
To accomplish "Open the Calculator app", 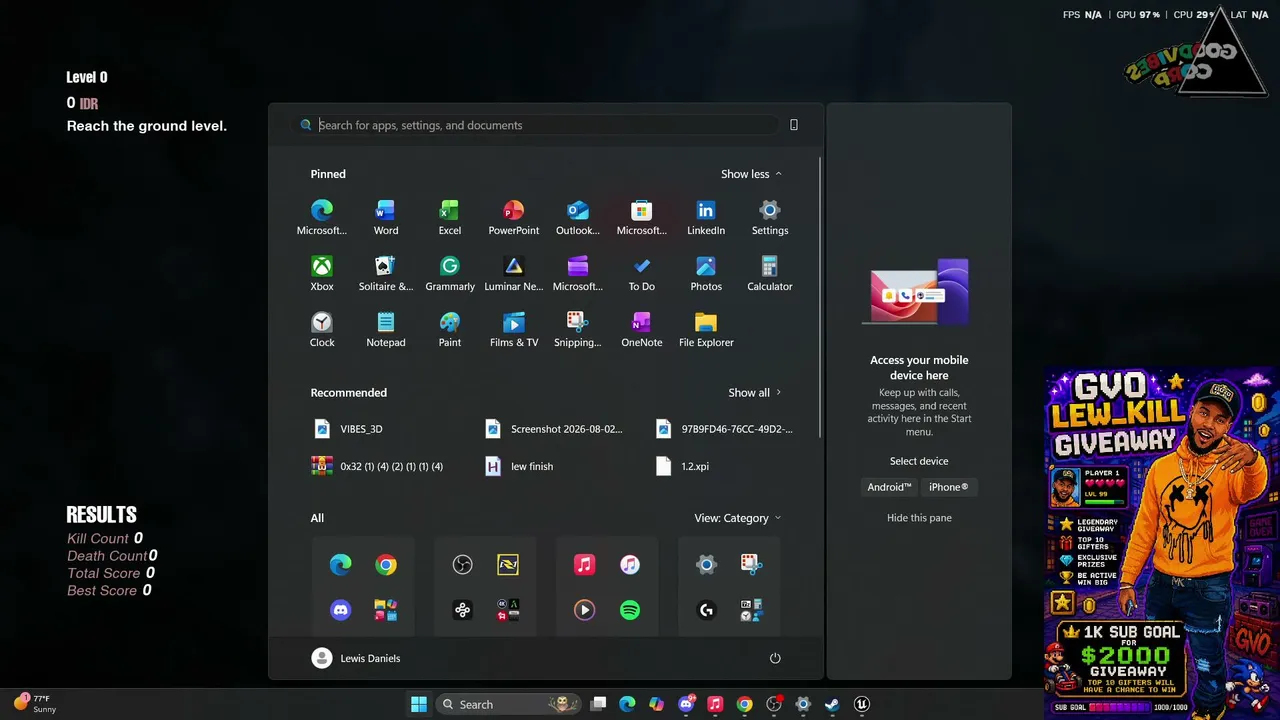I will click(x=769, y=274).
